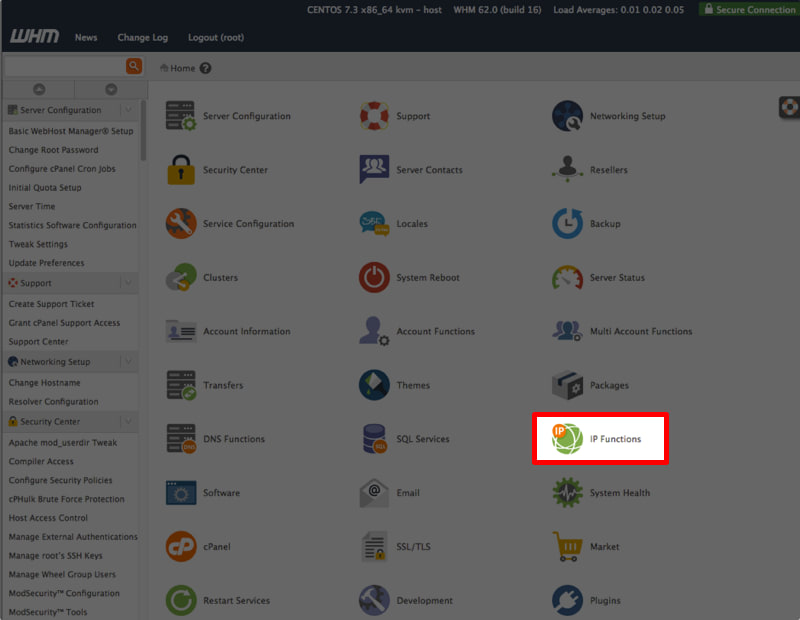
Task: Collapse the Security Center sidebar section chevron
Action: (x=129, y=421)
